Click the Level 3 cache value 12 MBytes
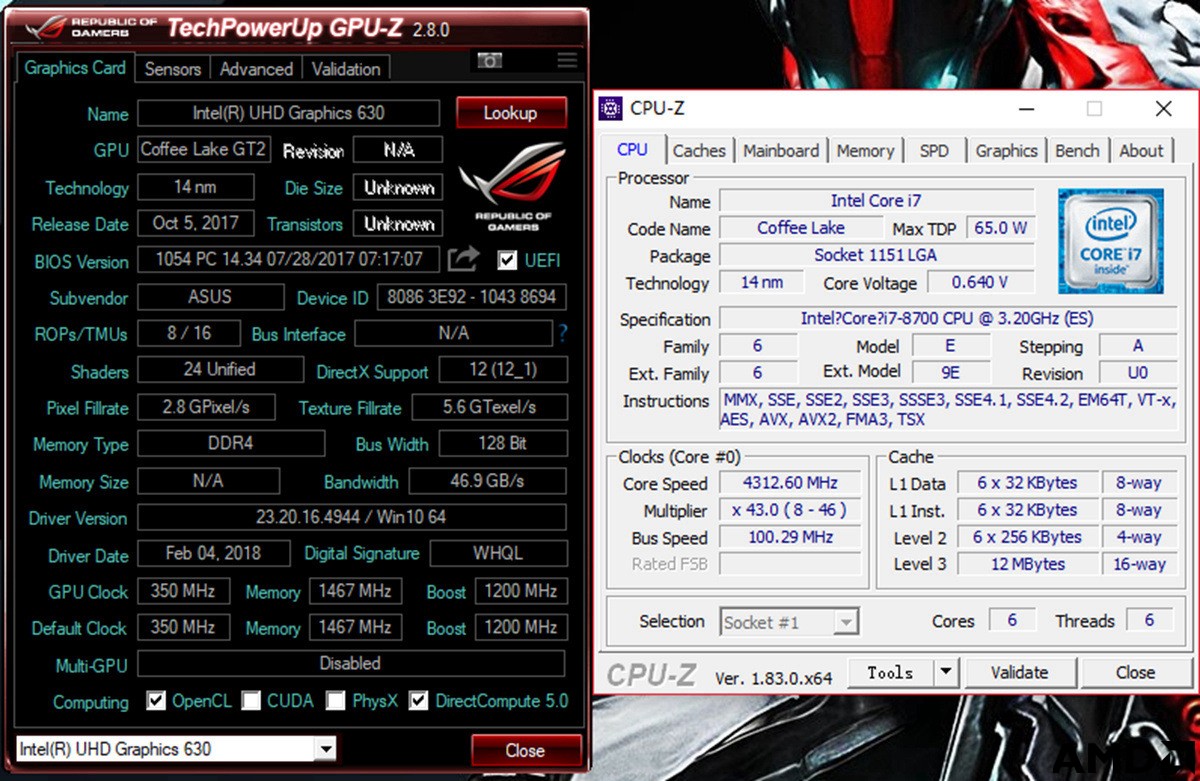The height and width of the screenshot is (781, 1200). pyautogui.click(x=1027, y=564)
